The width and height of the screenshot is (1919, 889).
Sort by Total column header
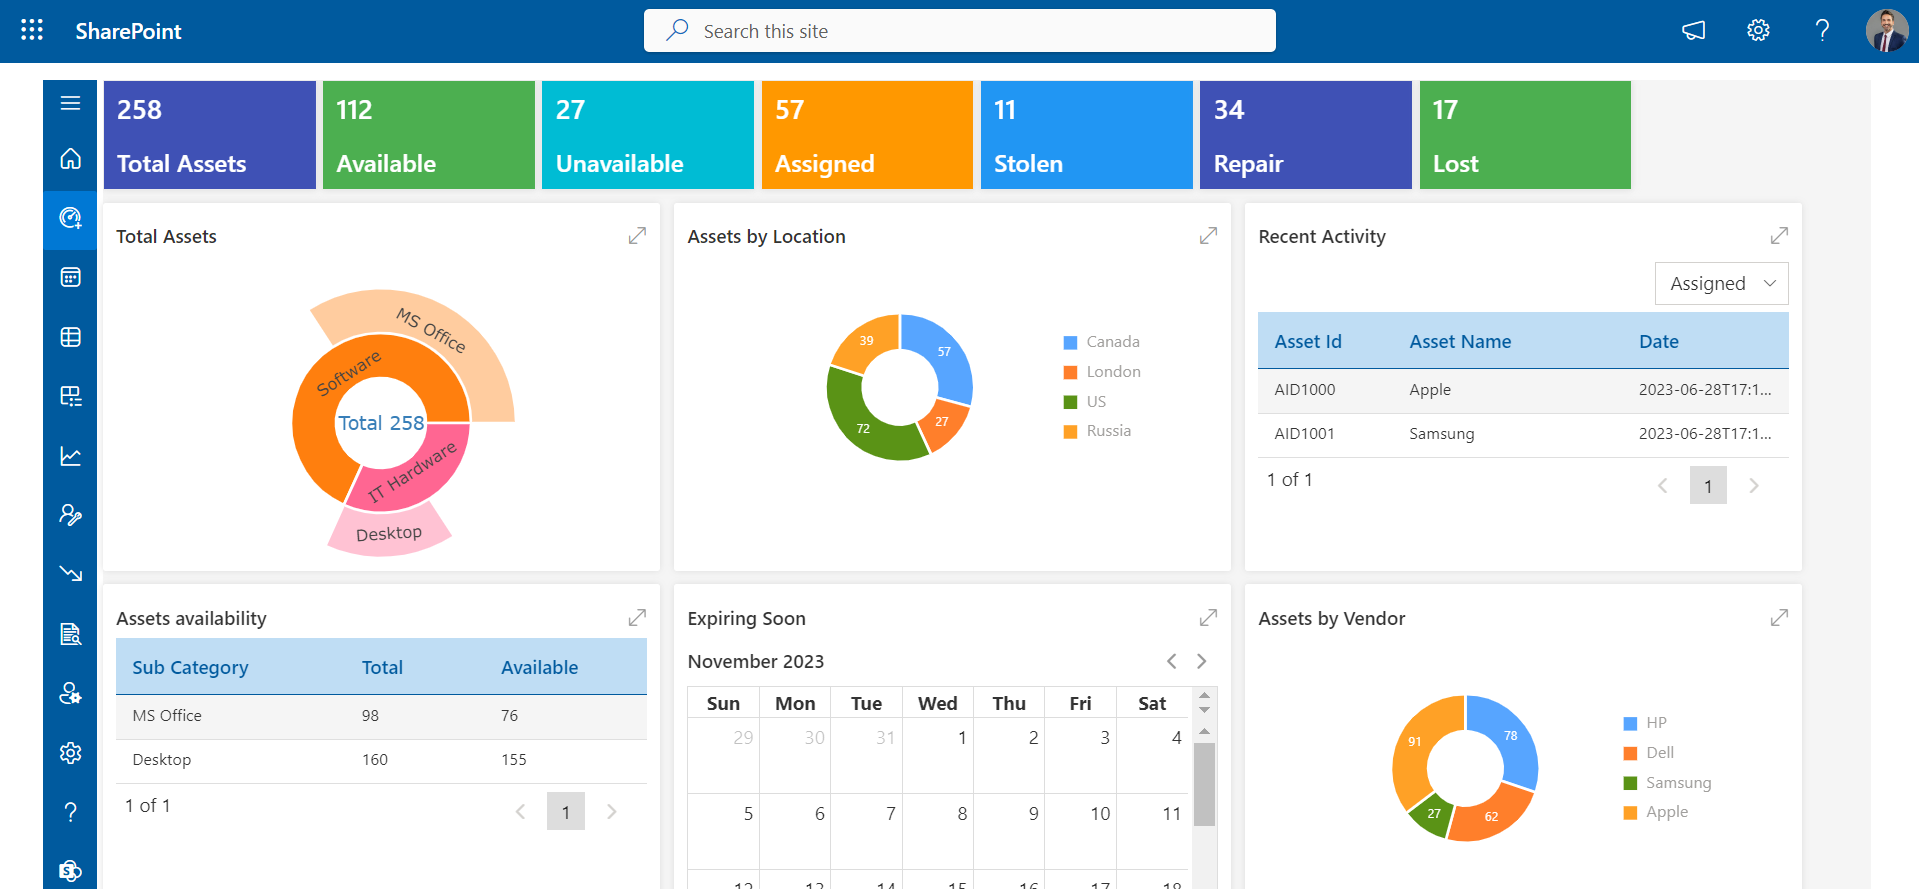pos(382,668)
